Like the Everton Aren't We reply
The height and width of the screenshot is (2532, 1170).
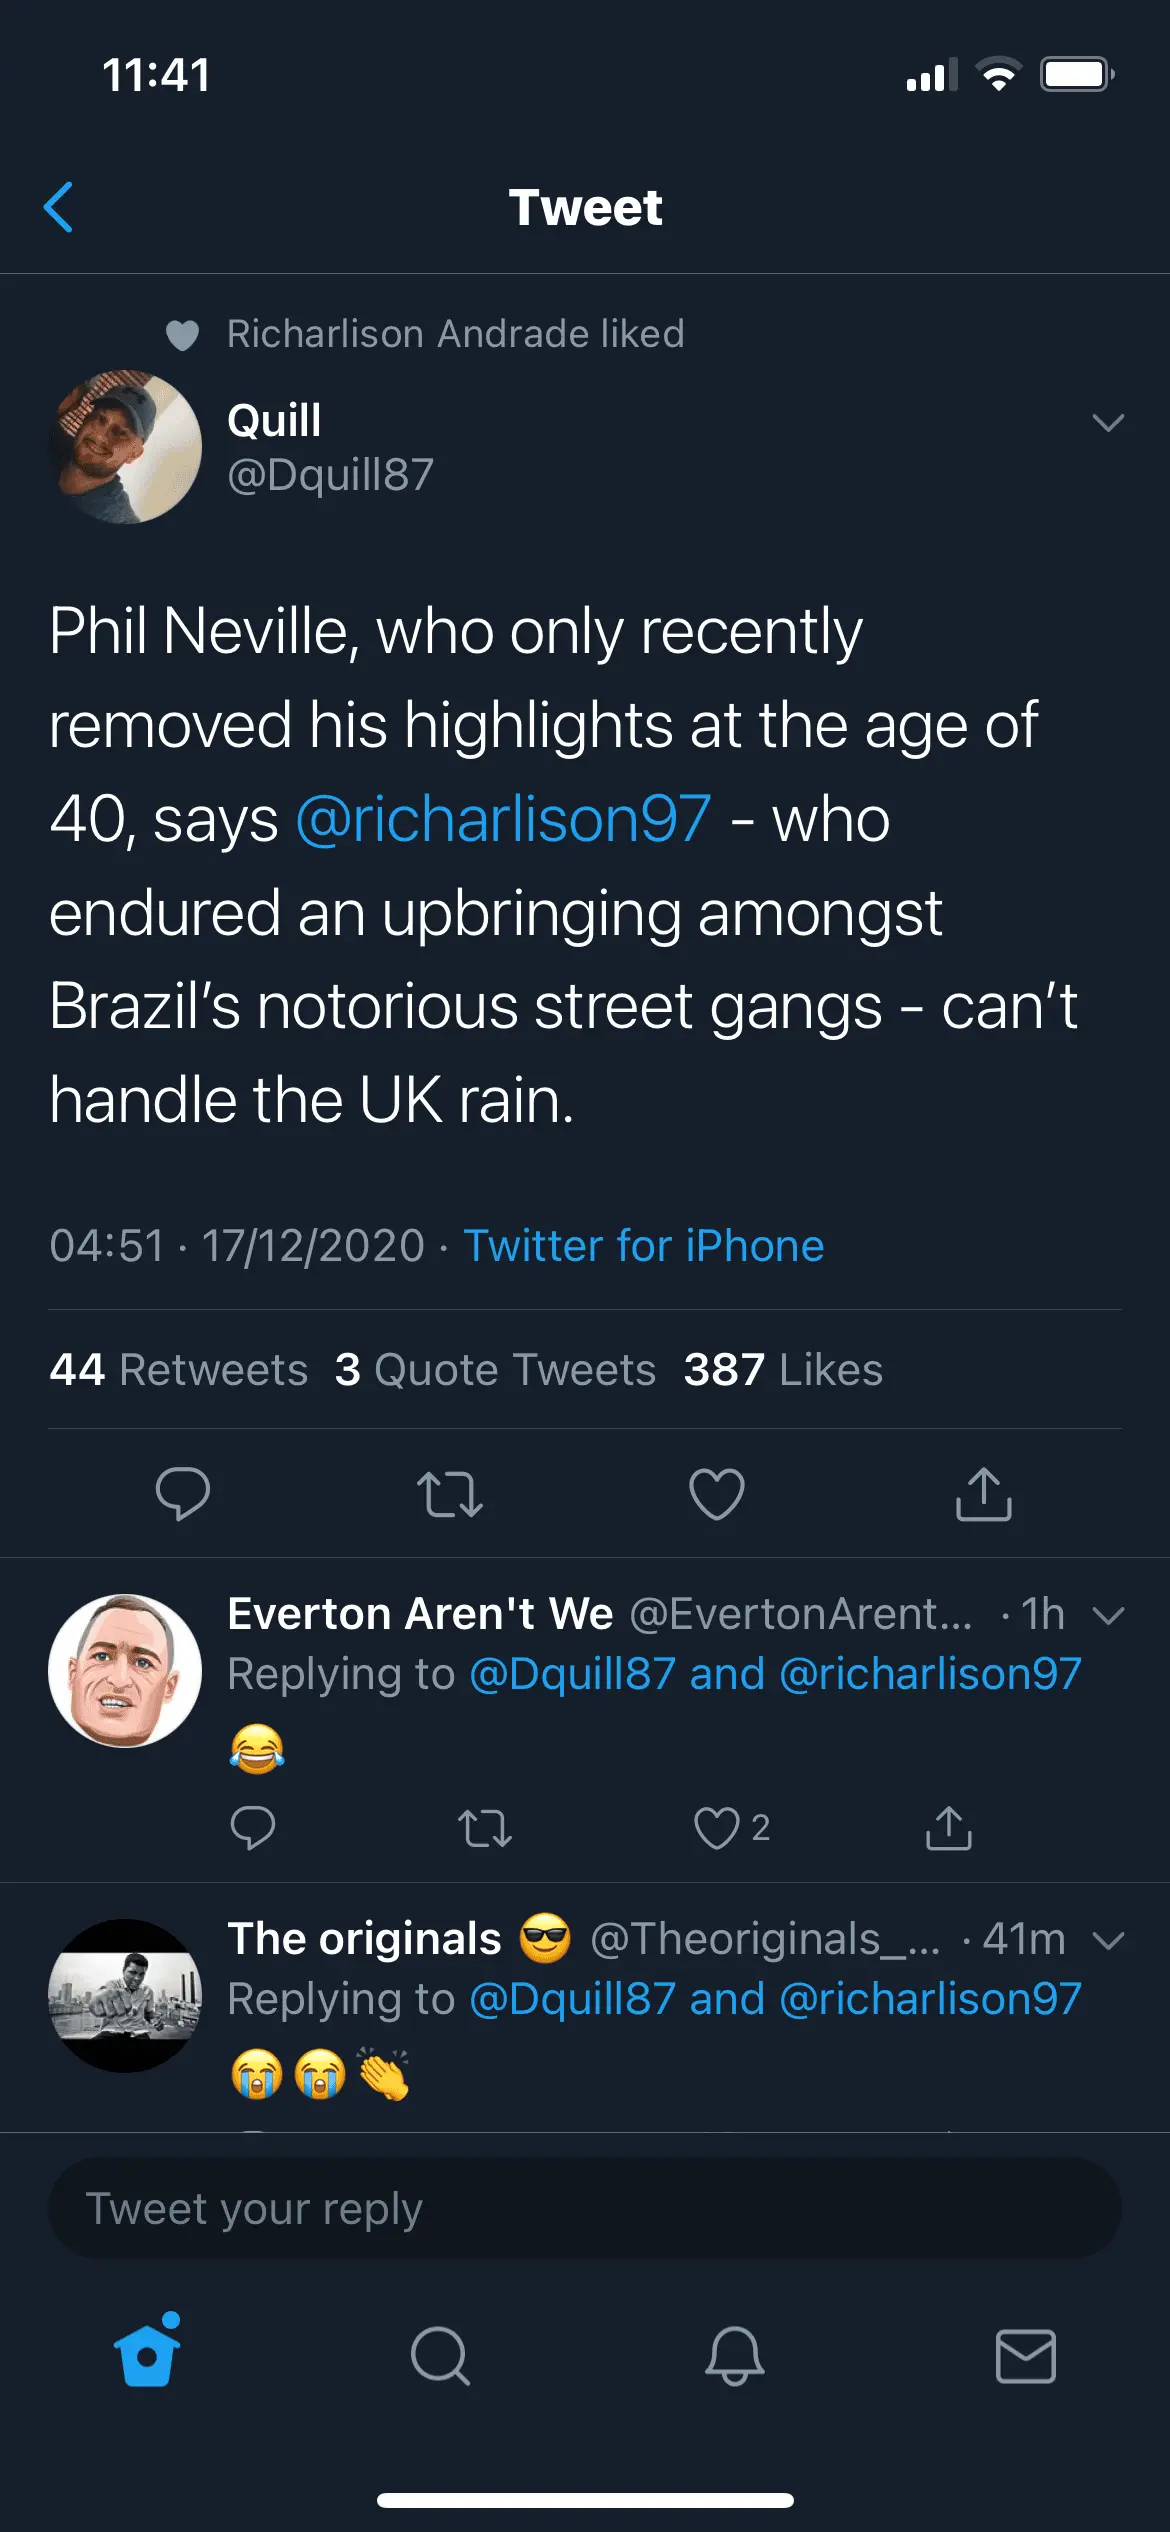coord(716,1828)
